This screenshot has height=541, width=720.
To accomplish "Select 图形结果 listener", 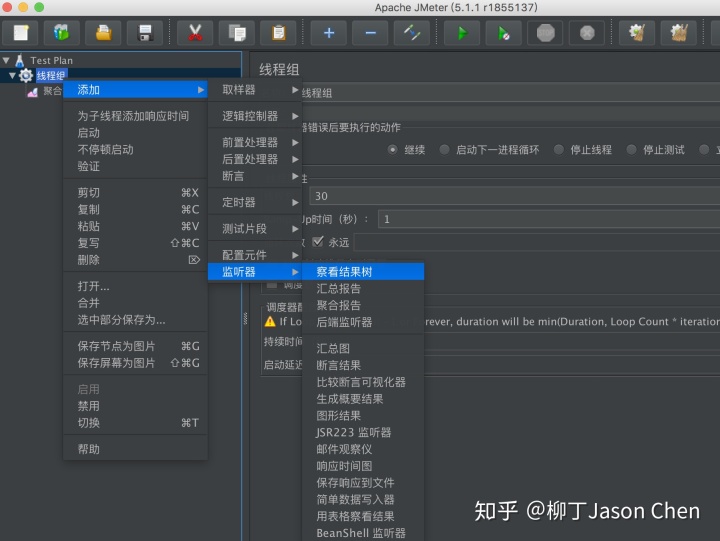I will [363, 416].
